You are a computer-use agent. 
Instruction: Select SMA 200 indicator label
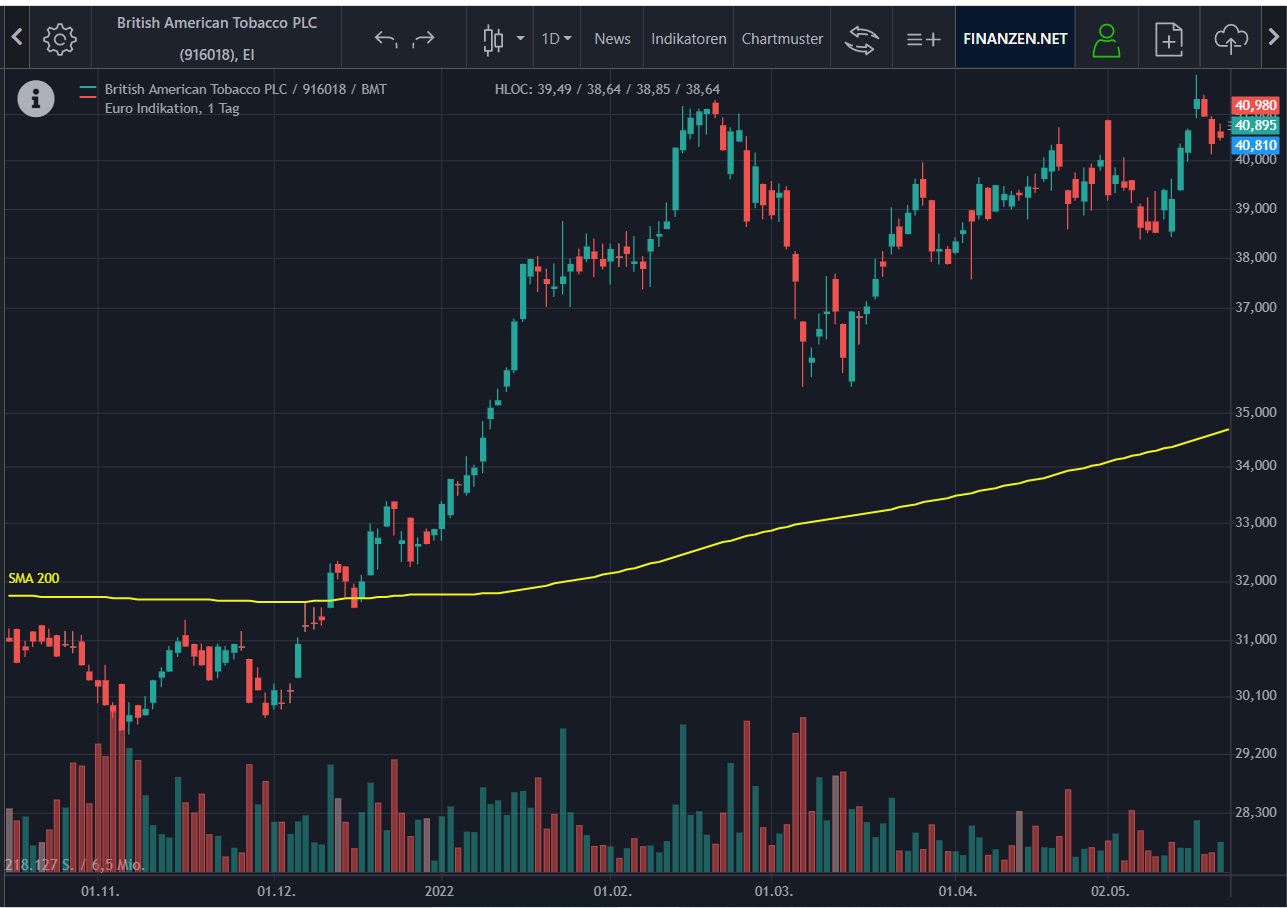coord(34,578)
